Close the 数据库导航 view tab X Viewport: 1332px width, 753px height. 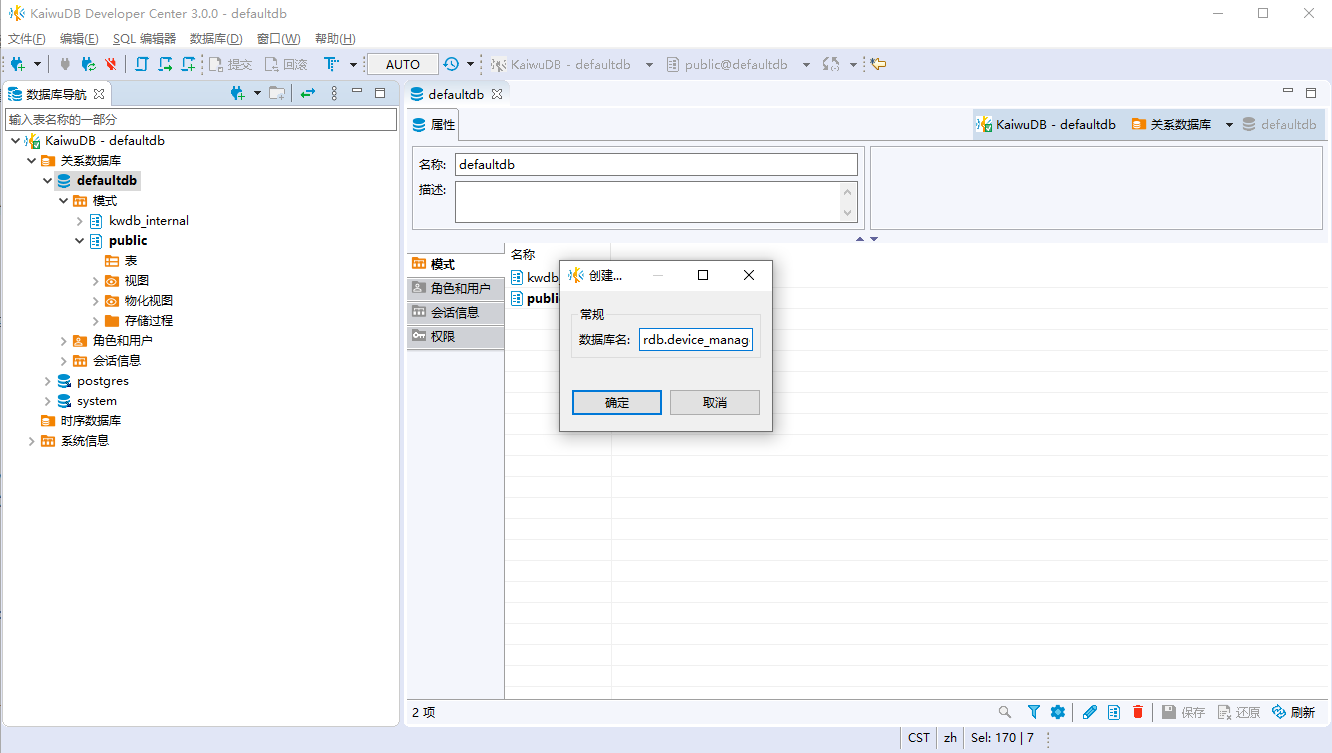click(x=99, y=94)
